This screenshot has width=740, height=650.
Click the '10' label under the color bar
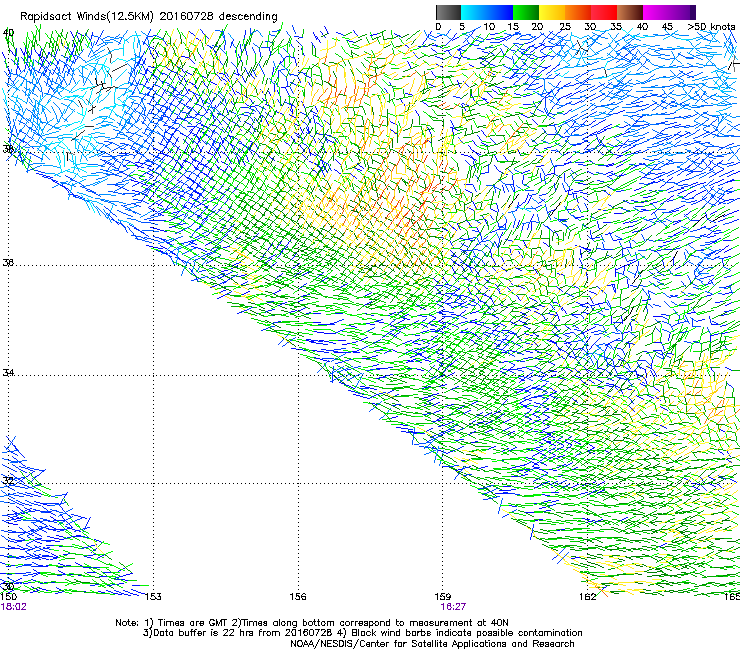pyautogui.click(x=489, y=26)
